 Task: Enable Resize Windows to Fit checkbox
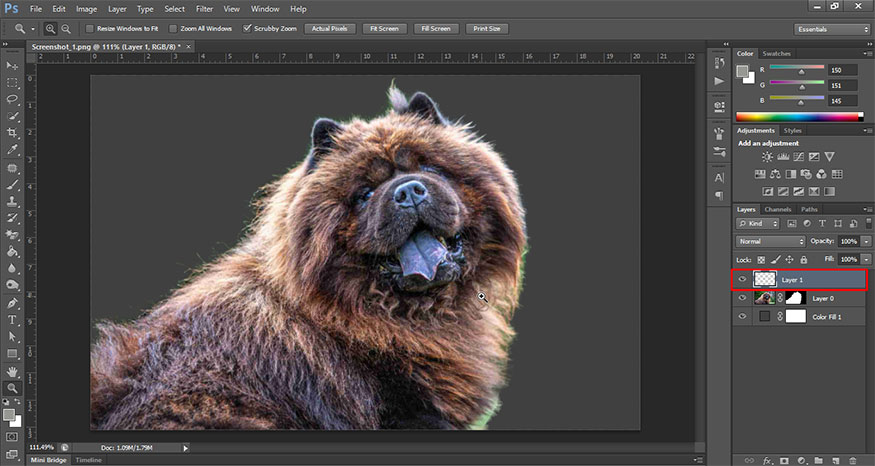89,28
